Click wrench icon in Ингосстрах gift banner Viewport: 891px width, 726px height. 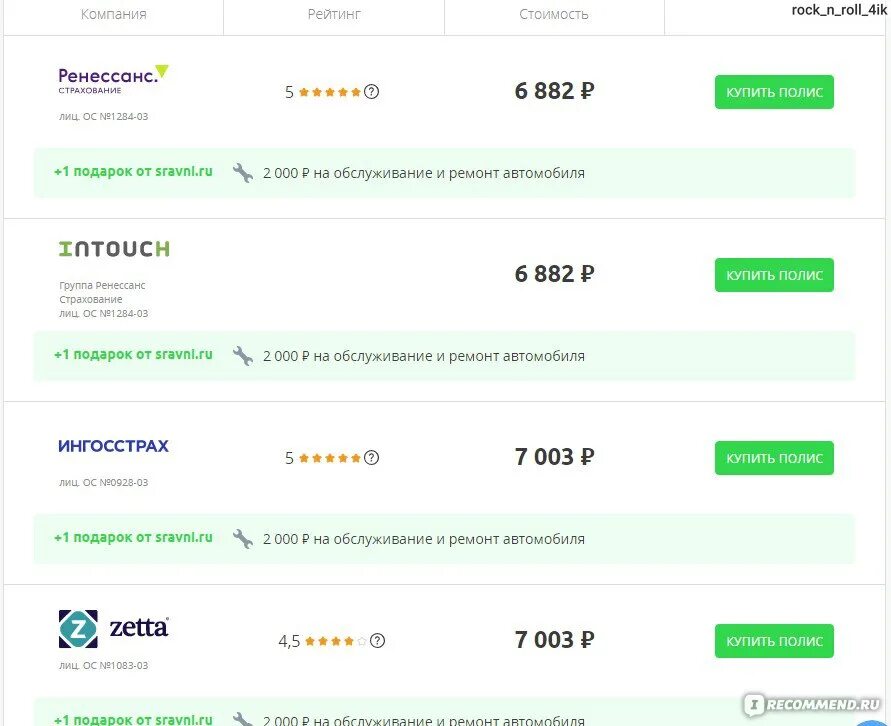click(243, 539)
